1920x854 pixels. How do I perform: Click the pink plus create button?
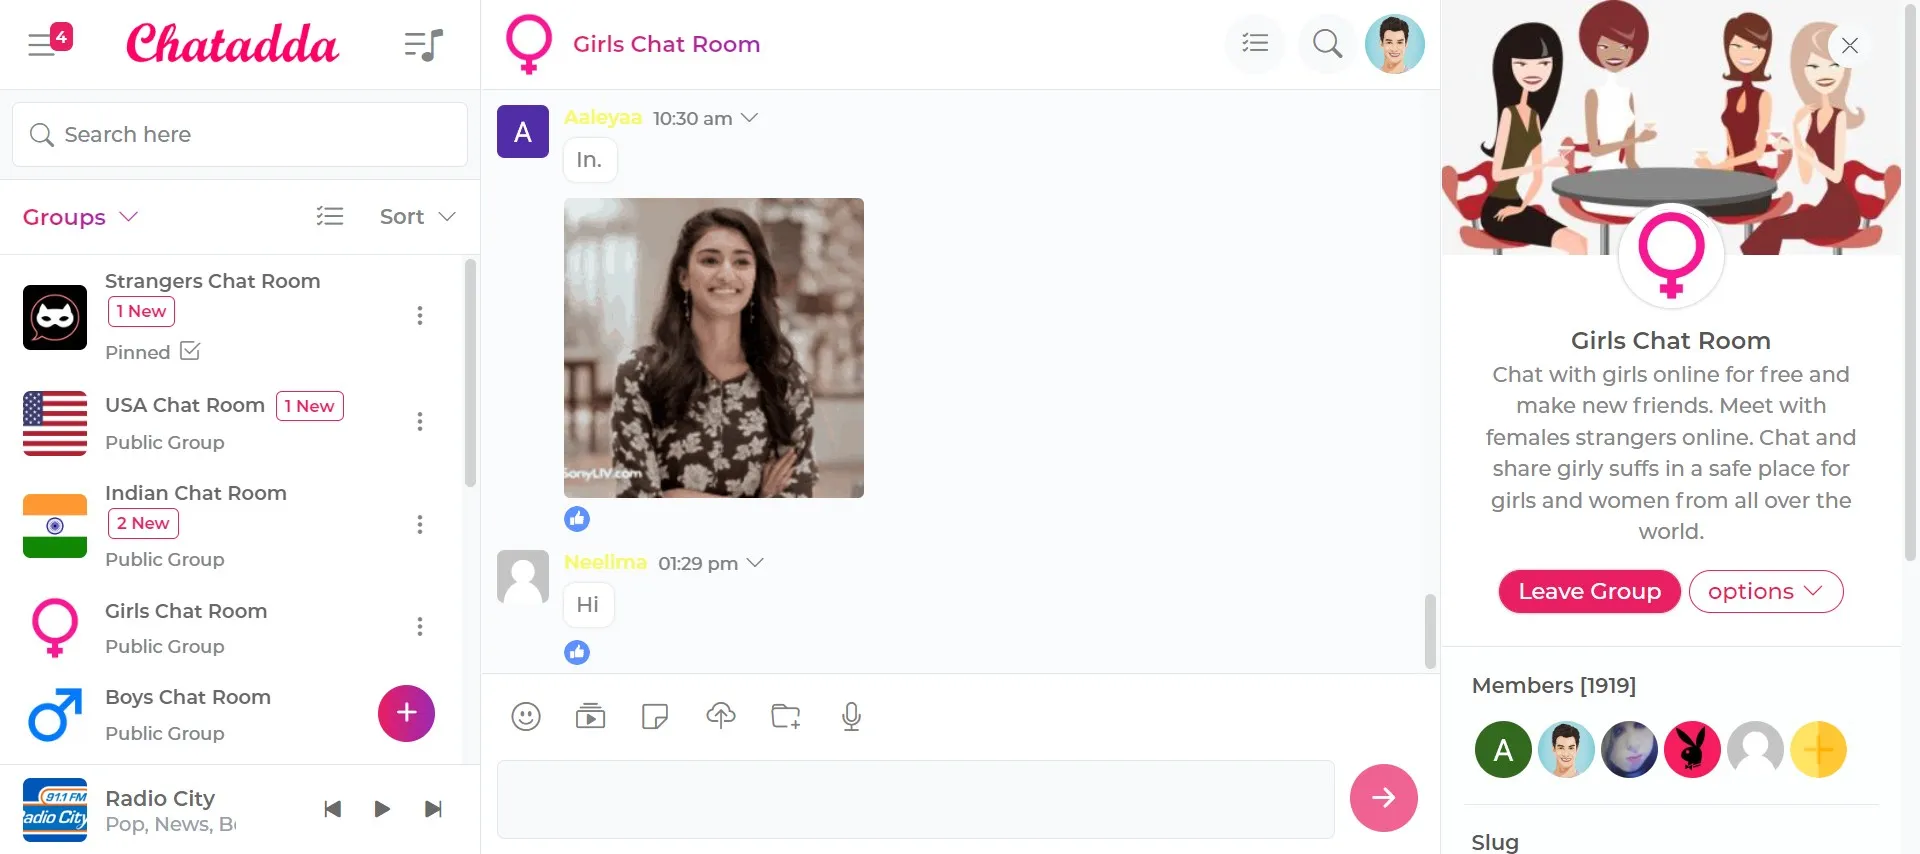[x=406, y=713]
